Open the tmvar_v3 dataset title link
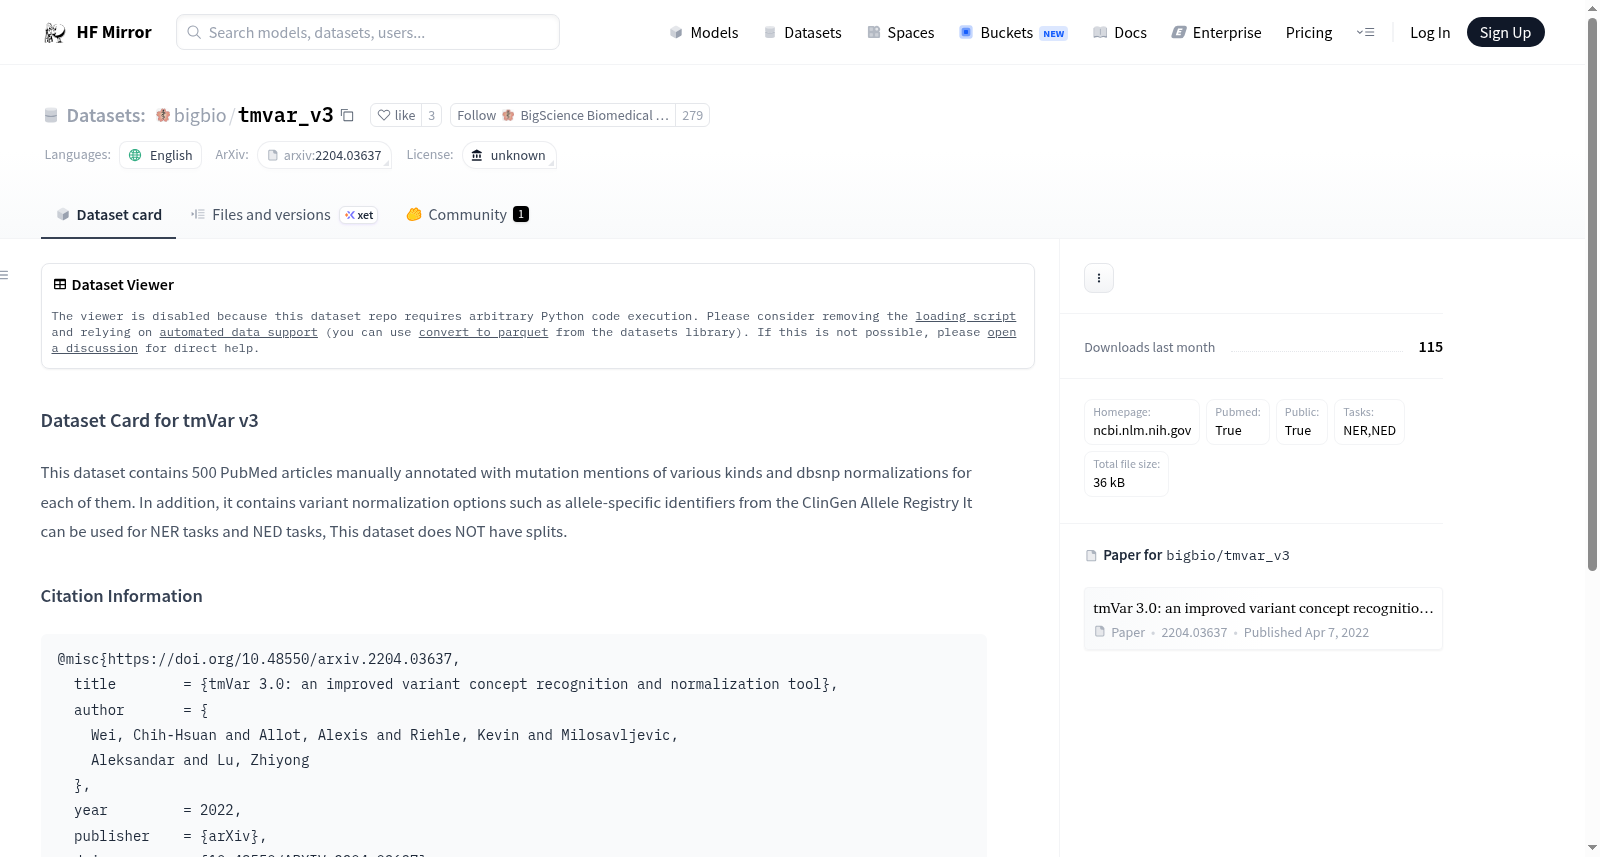 286,116
